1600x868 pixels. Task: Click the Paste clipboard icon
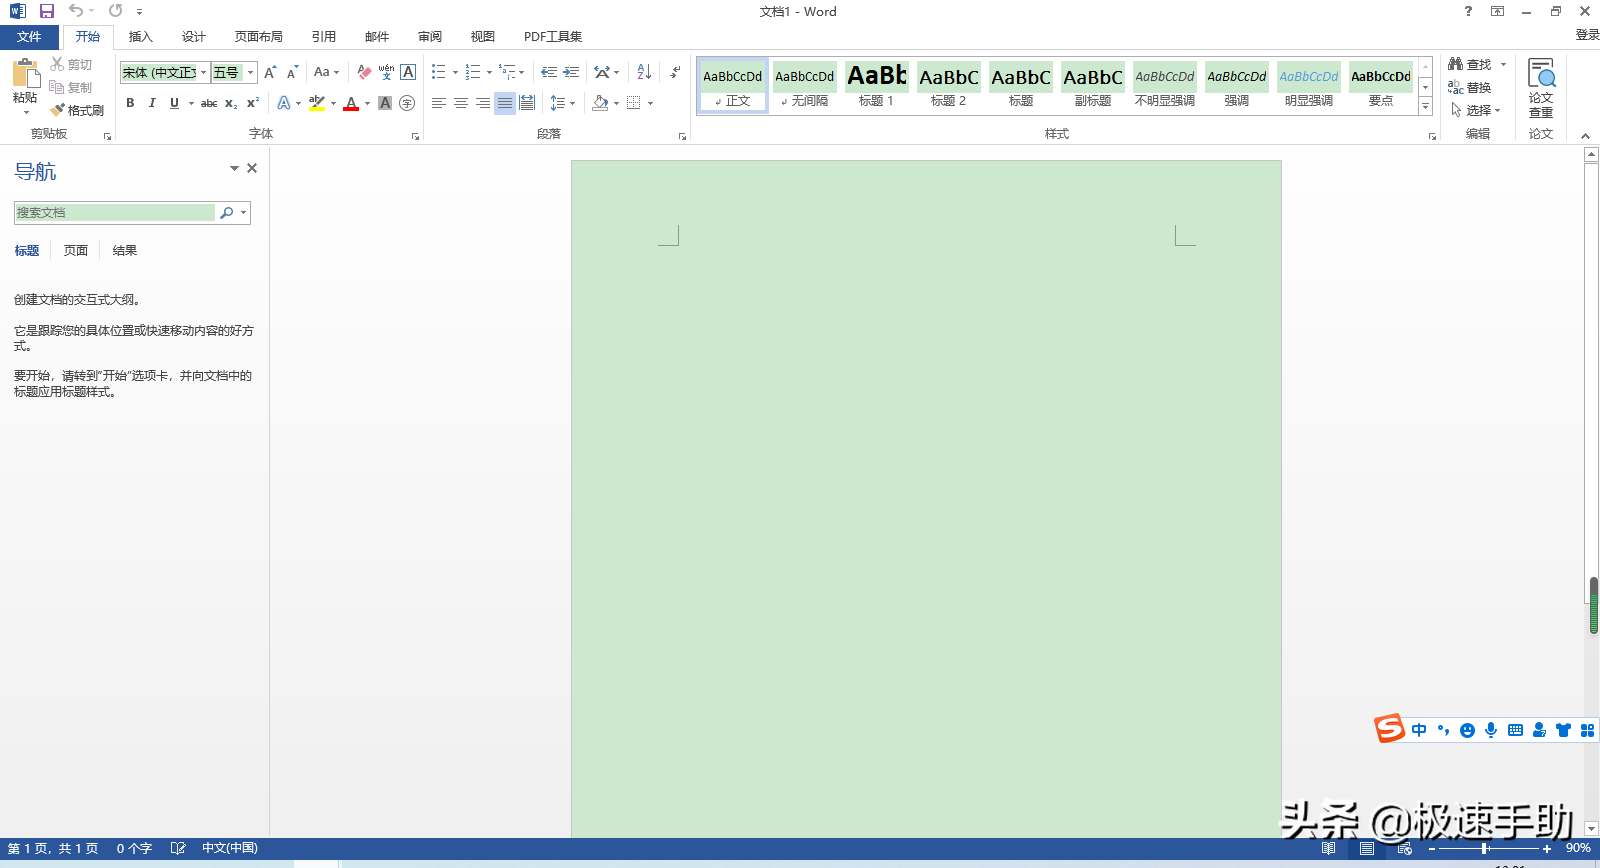25,74
